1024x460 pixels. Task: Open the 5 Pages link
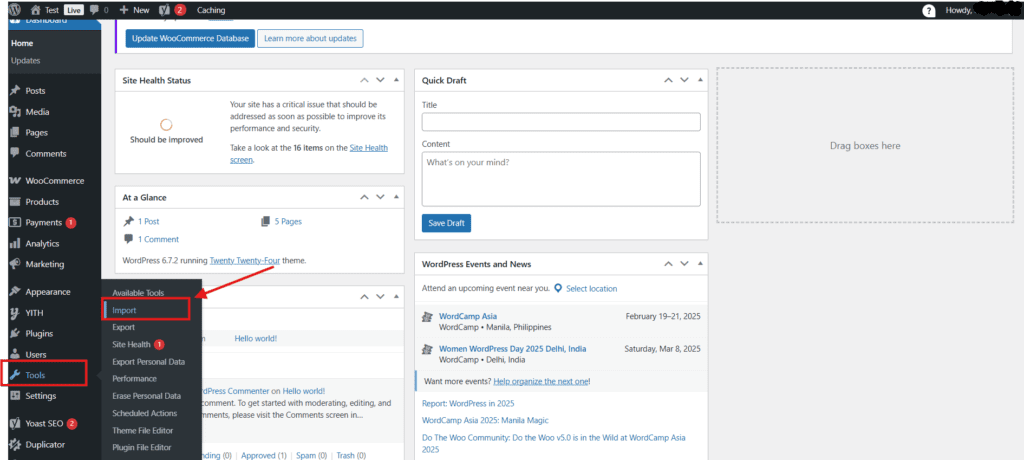tap(288, 222)
